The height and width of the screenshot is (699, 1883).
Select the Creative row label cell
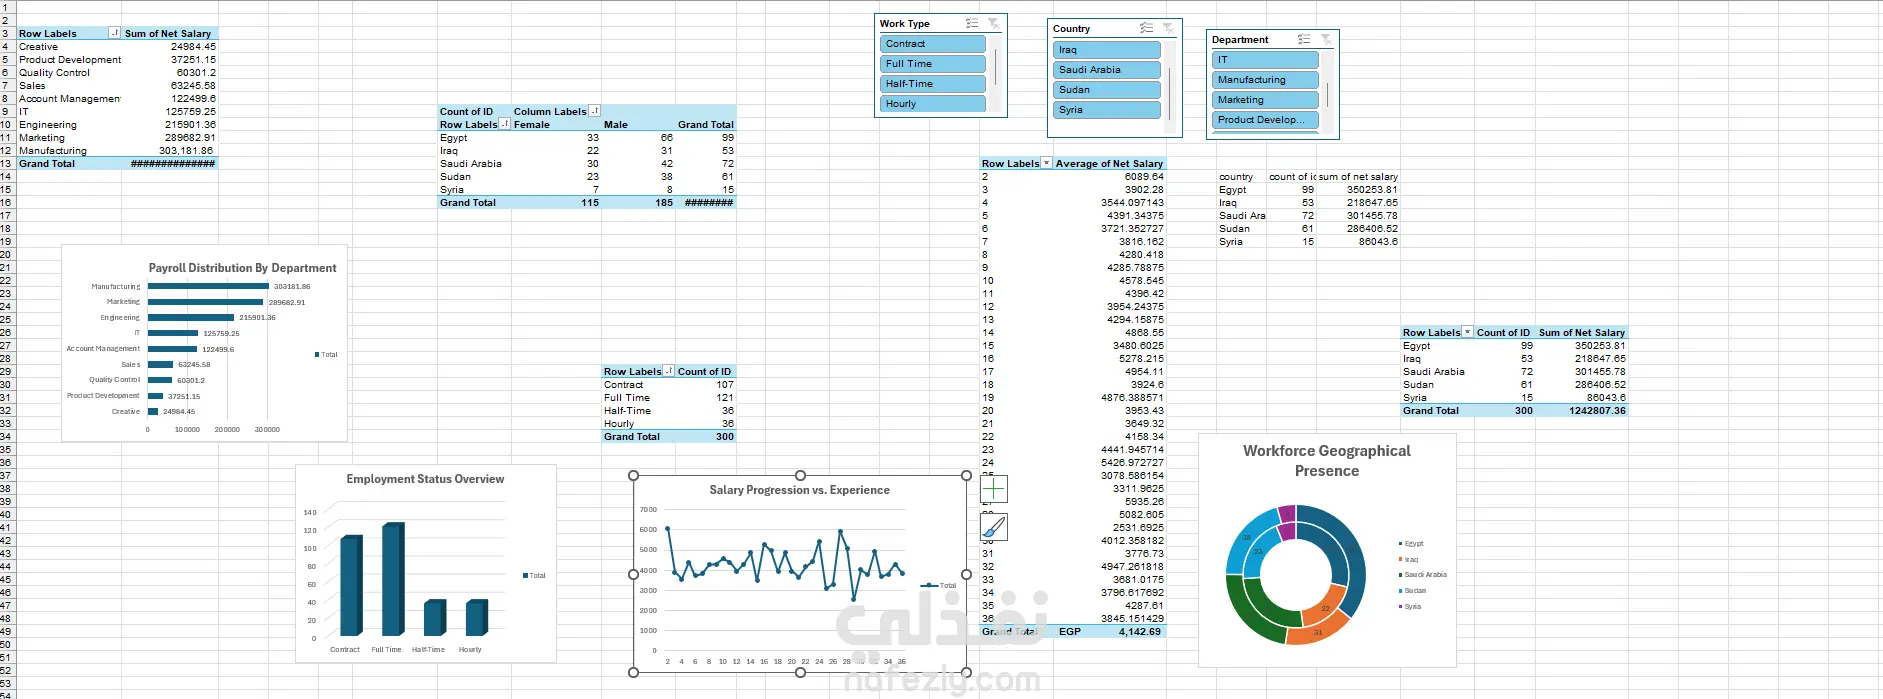pyautogui.click(x=68, y=46)
